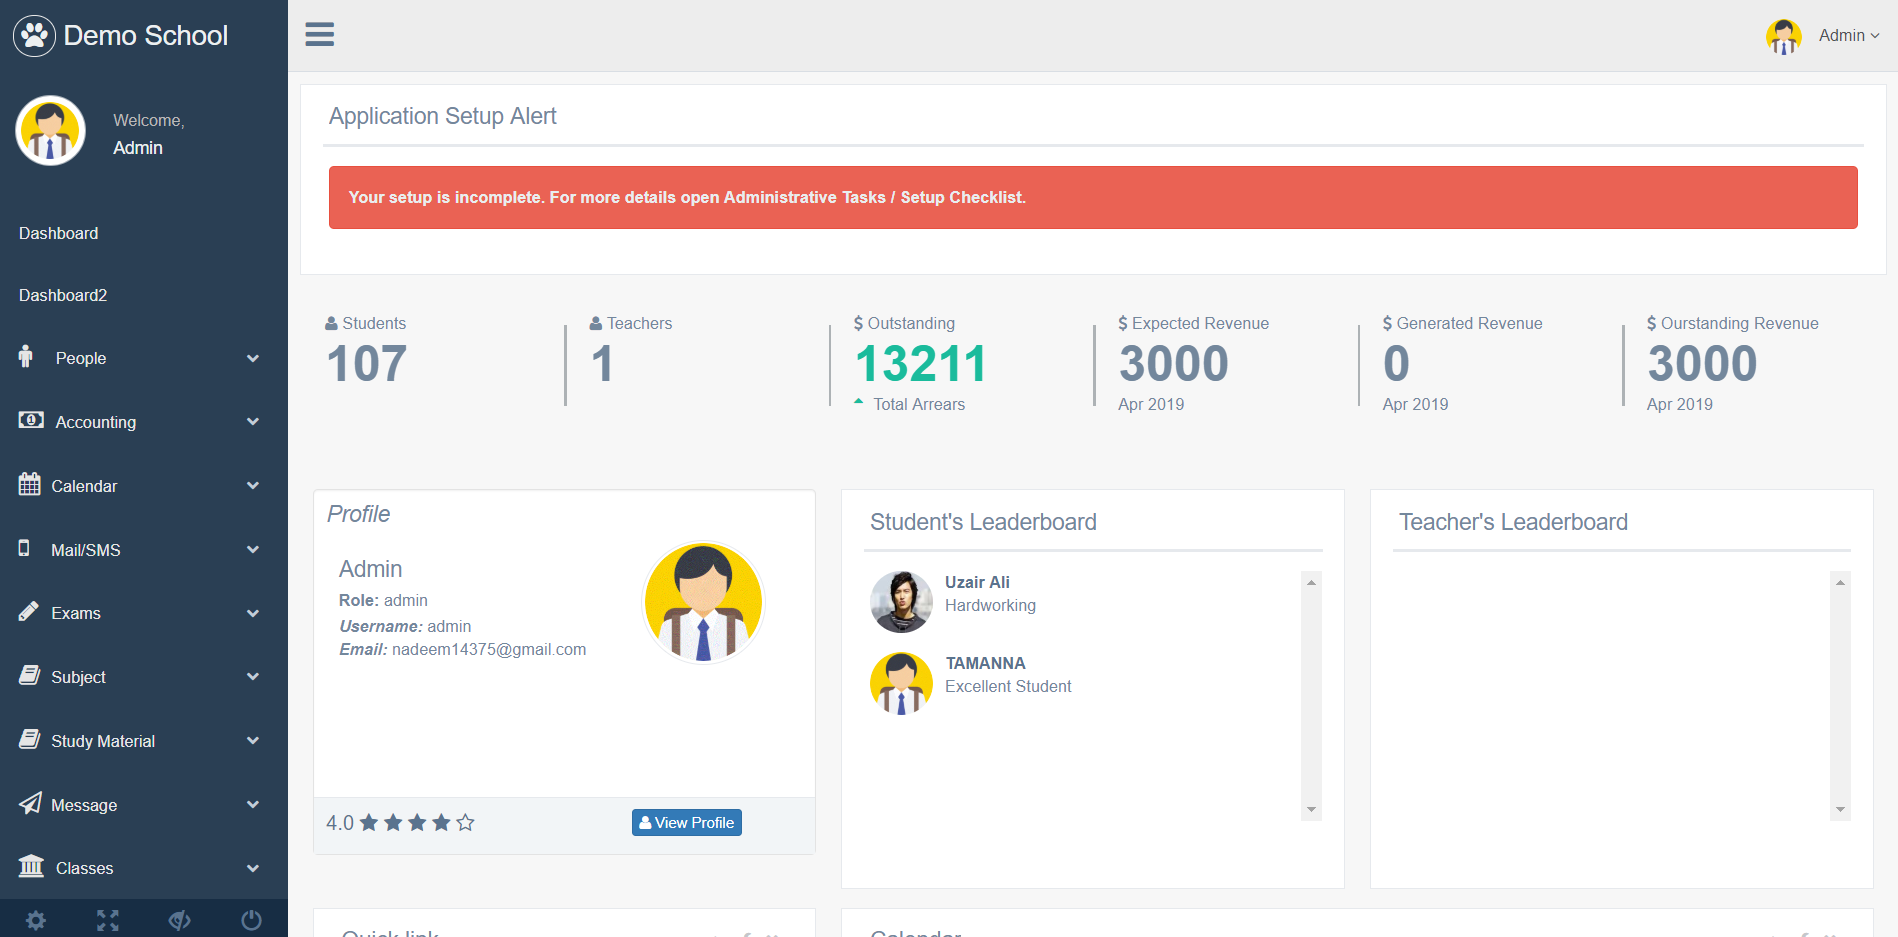Image resolution: width=1898 pixels, height=937 pixels.
Task: Click the empty fifth rating star
Action: pyautogui.click(x=465, y=822)
